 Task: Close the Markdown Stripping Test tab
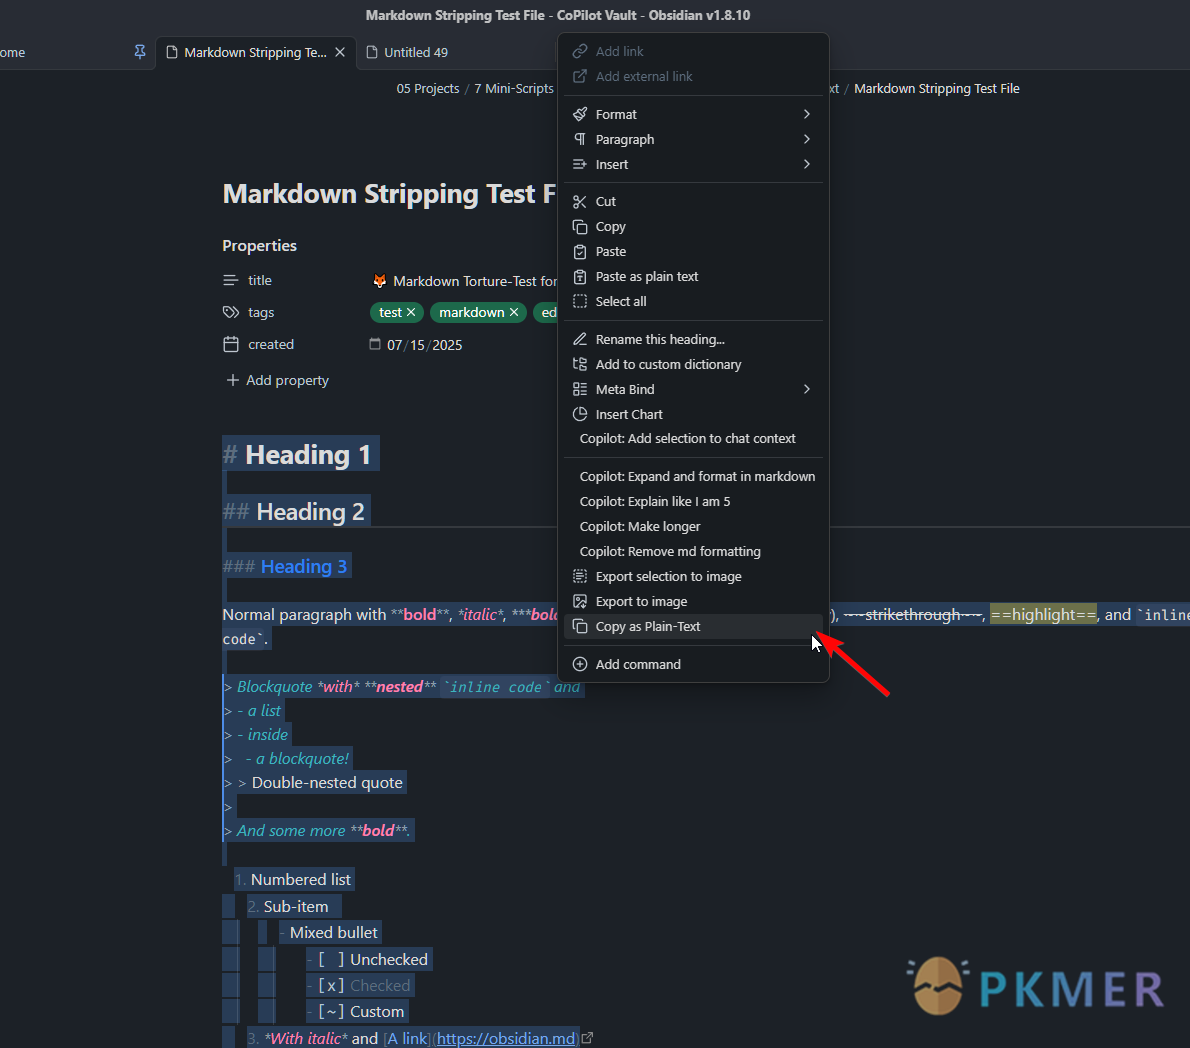click(x=340, y=52)
